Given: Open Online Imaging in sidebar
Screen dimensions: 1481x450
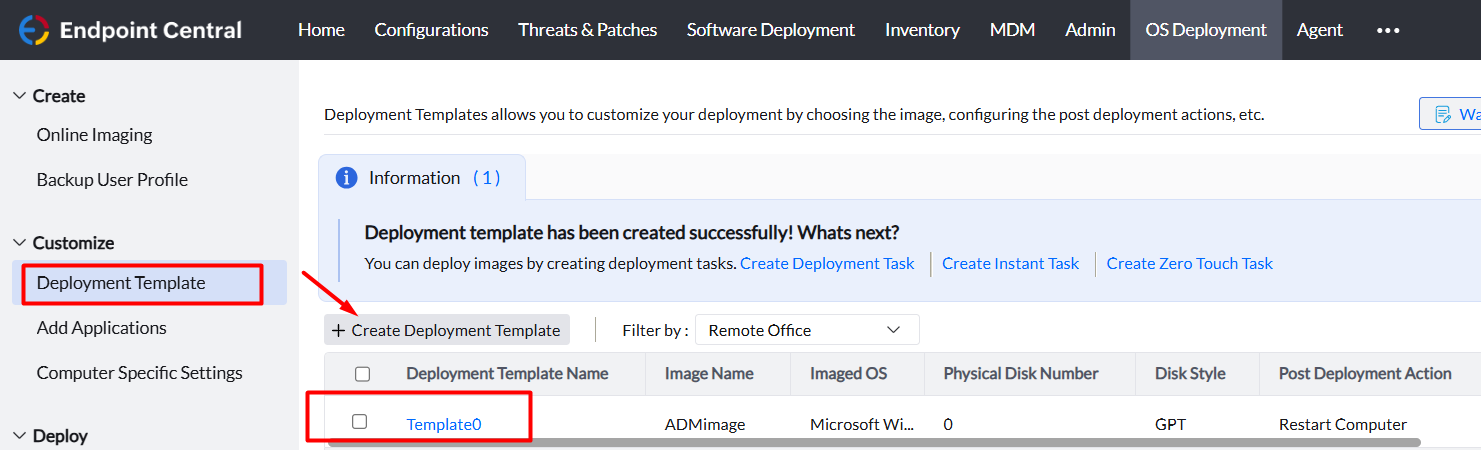Looking at the screenshot, I should pos(94,135).
